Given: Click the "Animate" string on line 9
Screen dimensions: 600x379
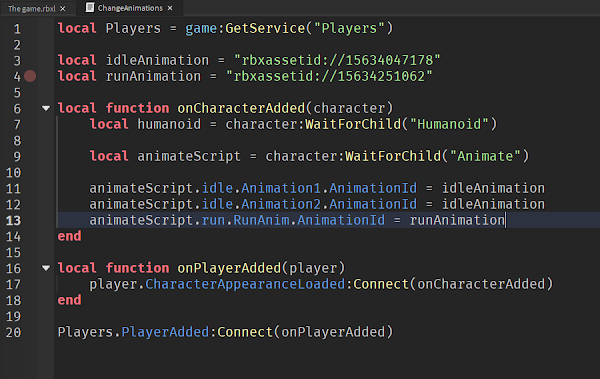Looking at the screenshot, I should pos(485,156).
